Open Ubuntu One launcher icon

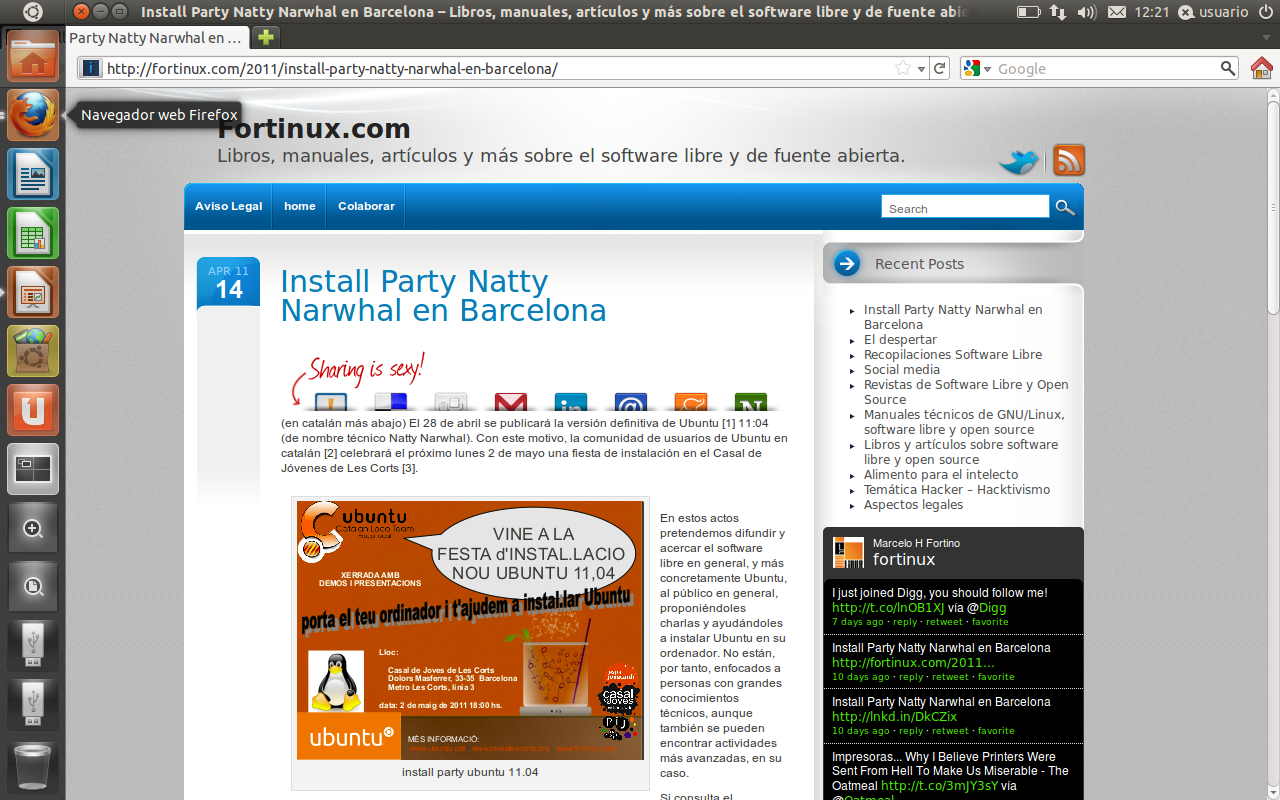(x=33, y=410)
